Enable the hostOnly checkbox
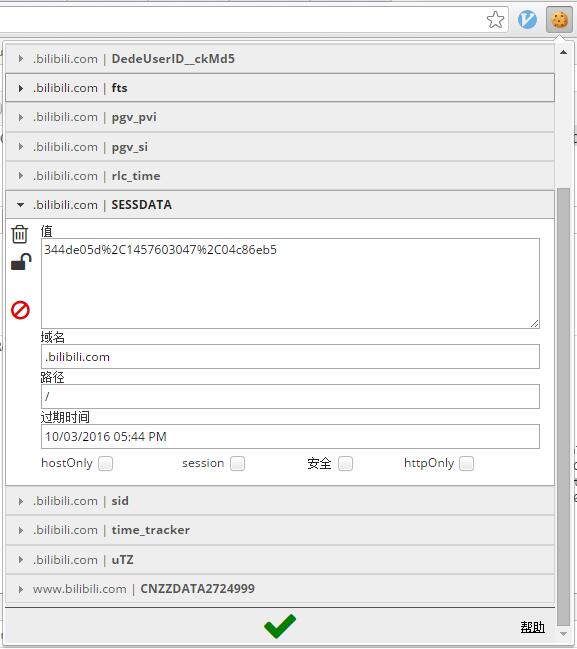Viewport: 577px width, 649px height. [x=106, y=464]
